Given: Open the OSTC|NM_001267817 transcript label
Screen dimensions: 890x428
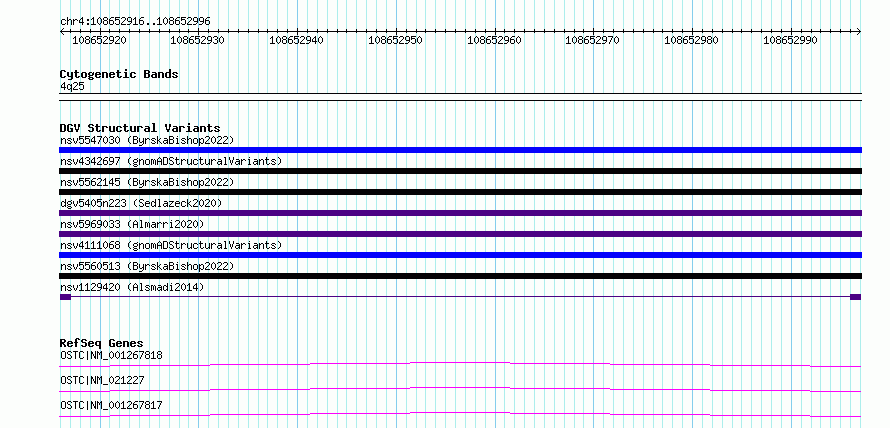Looking at the screenshot, I should 111,405.
